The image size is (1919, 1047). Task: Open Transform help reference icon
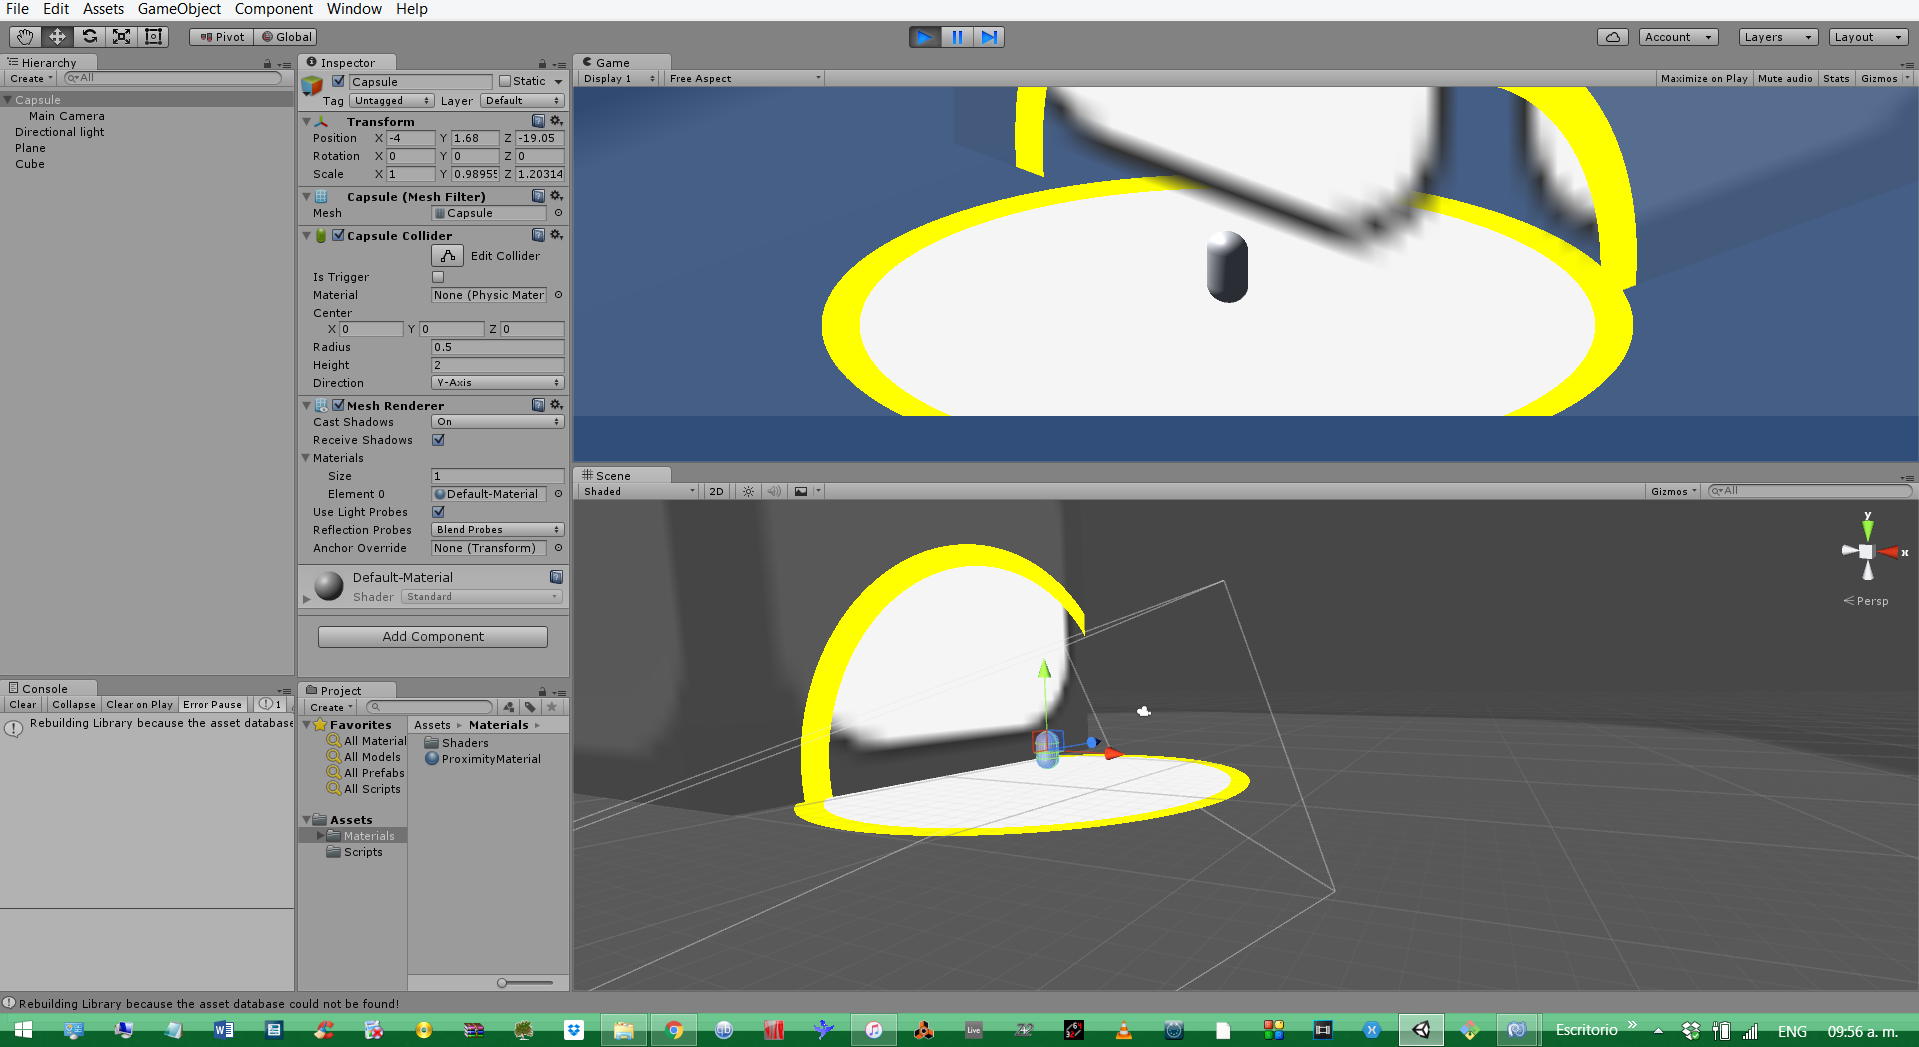[x=539, y=121]
